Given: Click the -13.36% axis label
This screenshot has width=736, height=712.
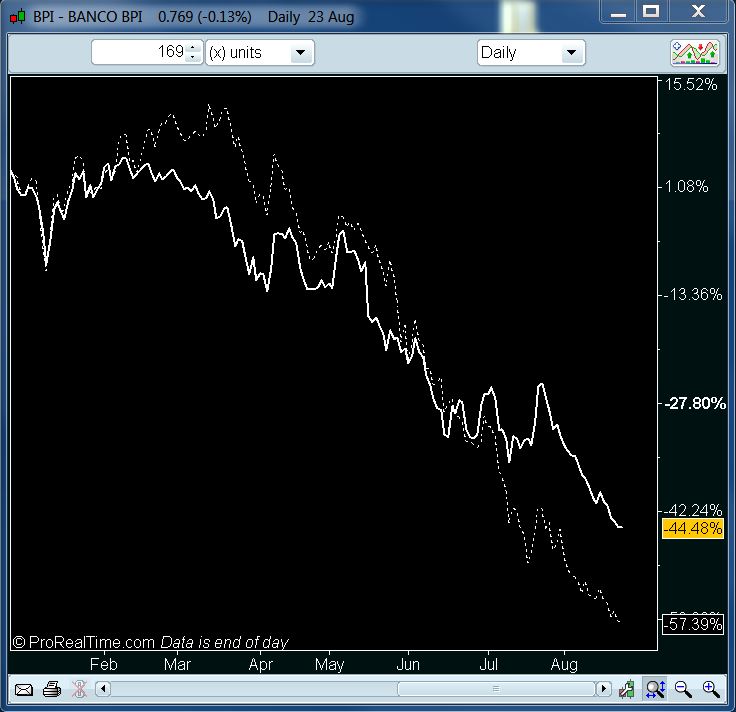Looking at the screenshot, I should 693,295.
